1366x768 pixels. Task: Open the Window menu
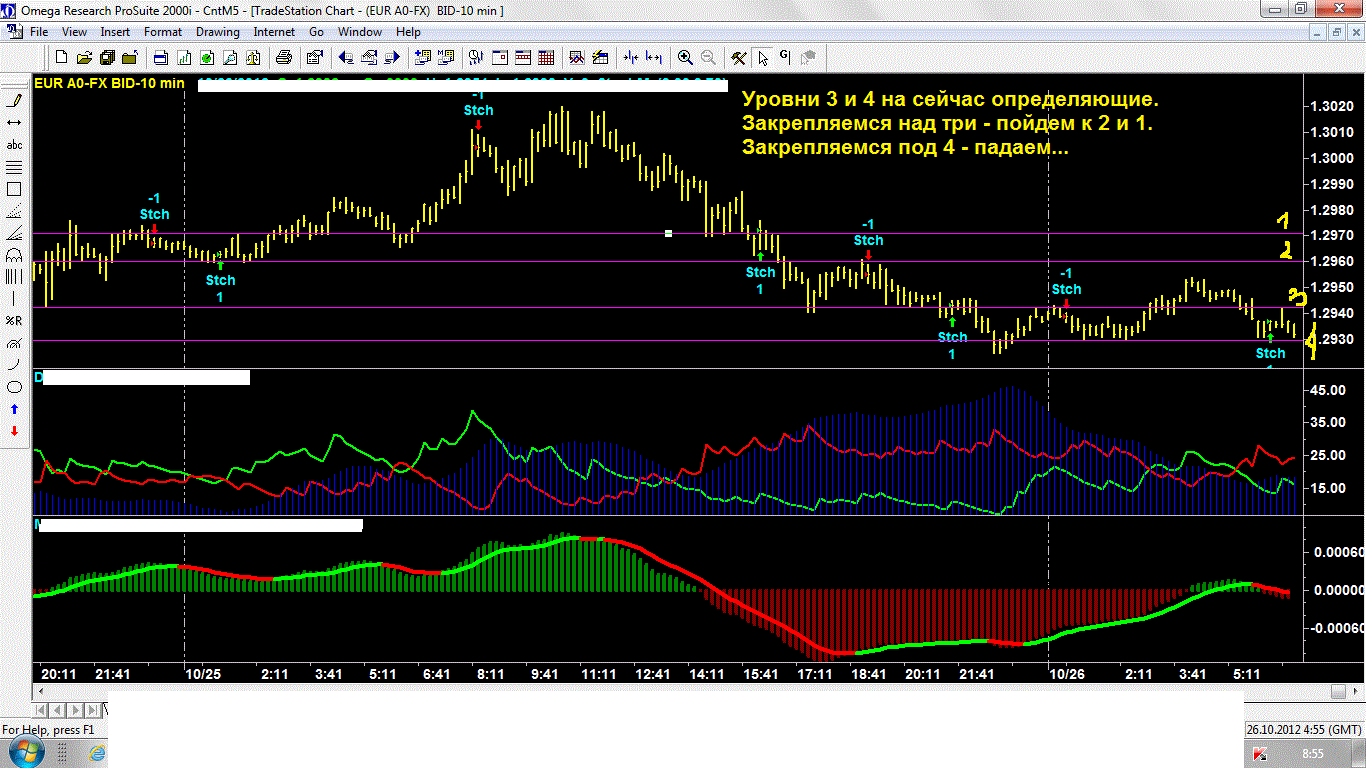[x=360, y=32]
